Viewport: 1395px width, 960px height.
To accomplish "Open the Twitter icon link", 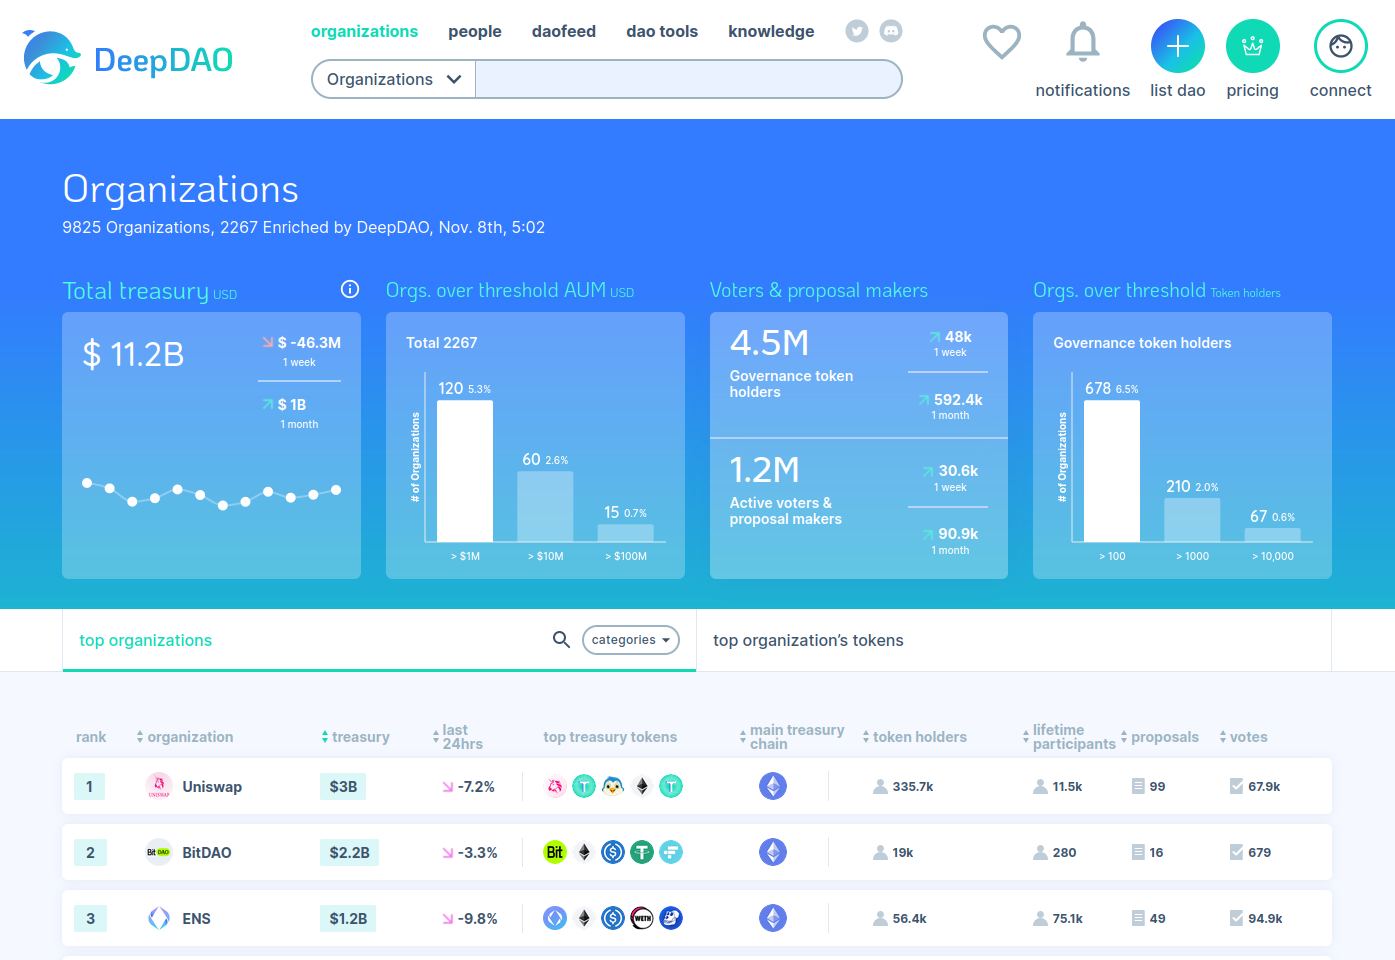I will point(857,31).
